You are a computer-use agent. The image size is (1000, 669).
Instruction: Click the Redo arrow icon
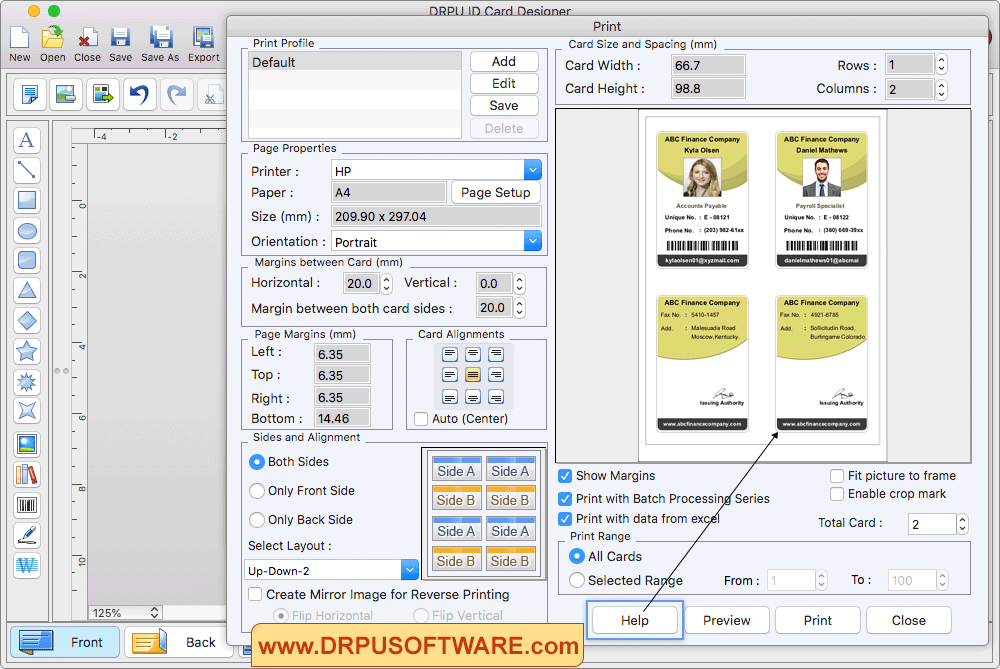[176, 95]
